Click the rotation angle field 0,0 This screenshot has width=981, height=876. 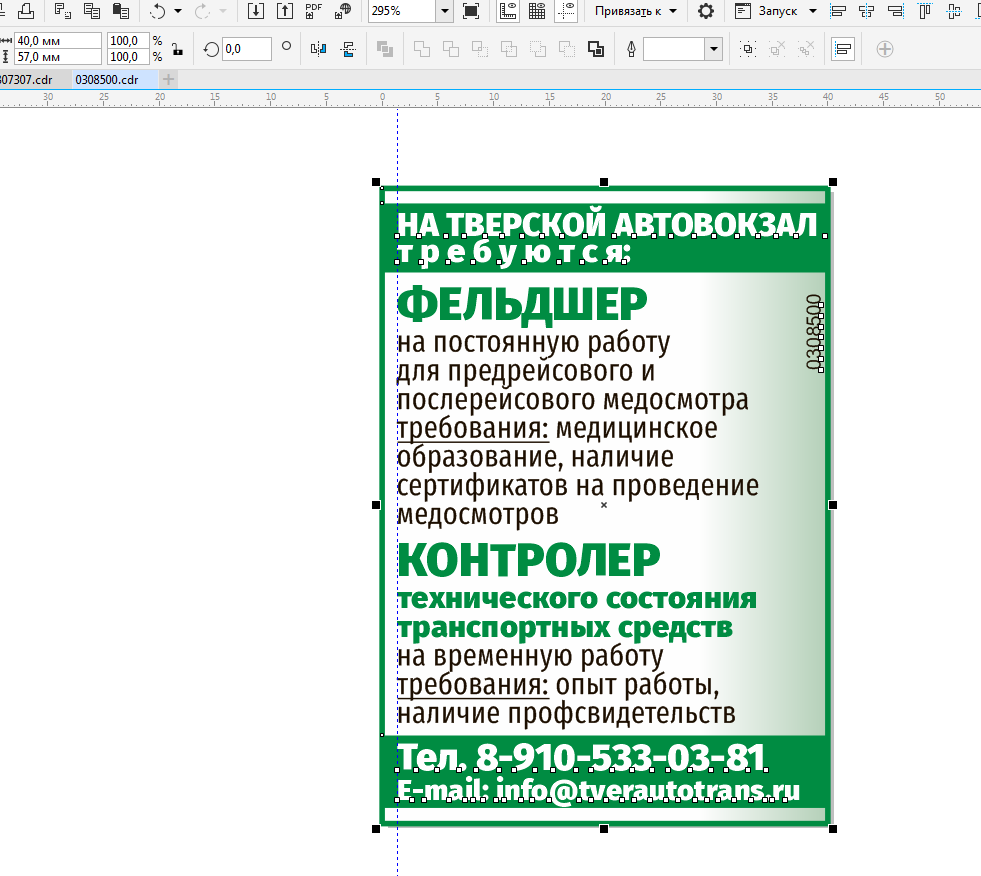[x=247, y=49]
